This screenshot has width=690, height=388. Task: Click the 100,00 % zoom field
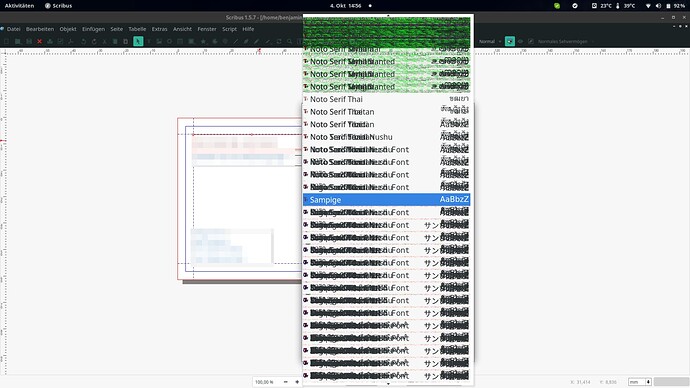267,382
